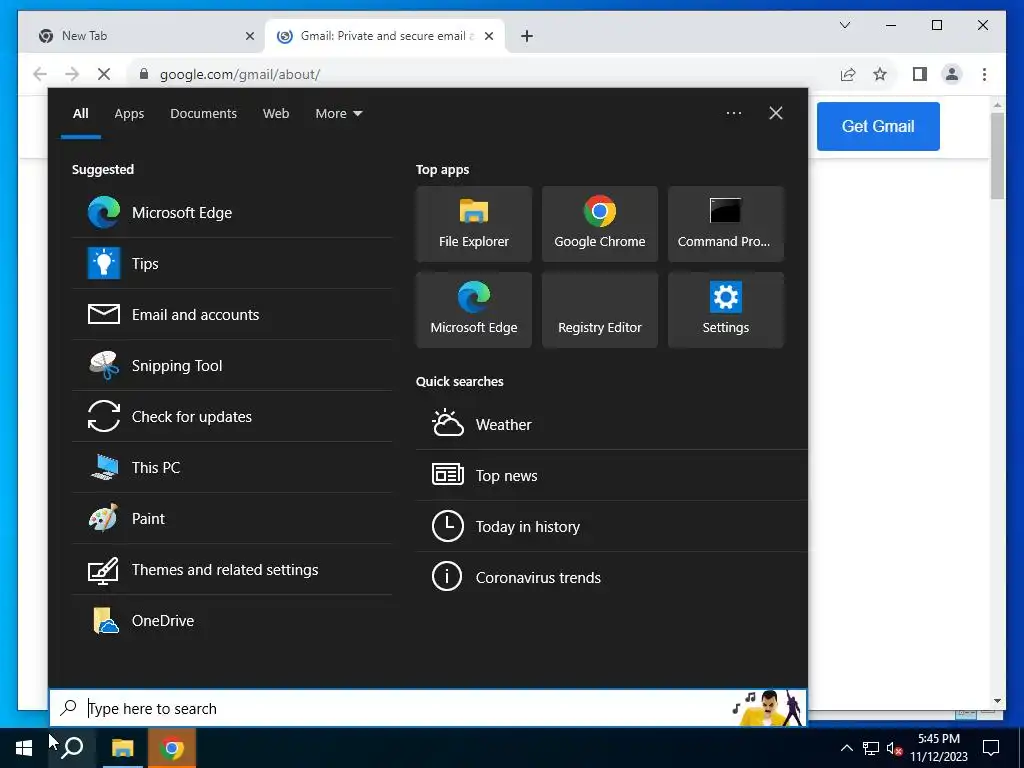This screenshot has width=1024, height=768.
Task: Go back in Chrome
Action: coord(40,74)
